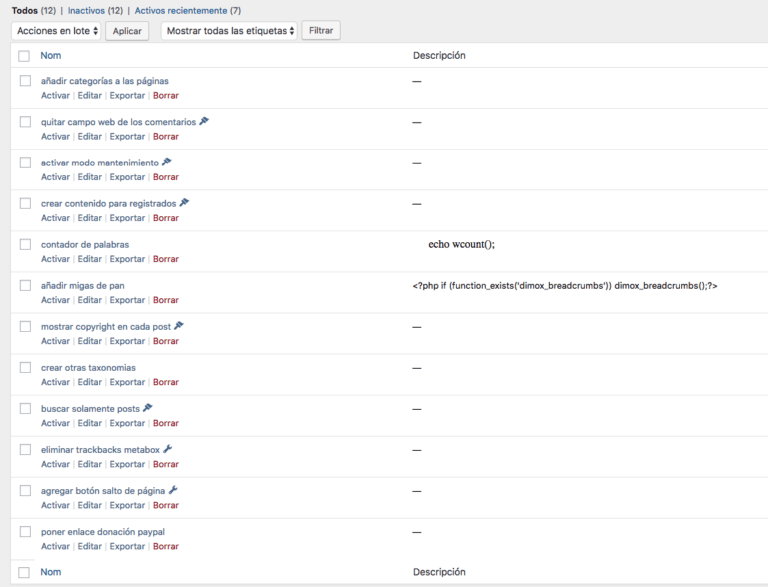Click the Aplicar button
Viewport: 768px width, 587px height.
pyautogui.click(x=127, y=31)
